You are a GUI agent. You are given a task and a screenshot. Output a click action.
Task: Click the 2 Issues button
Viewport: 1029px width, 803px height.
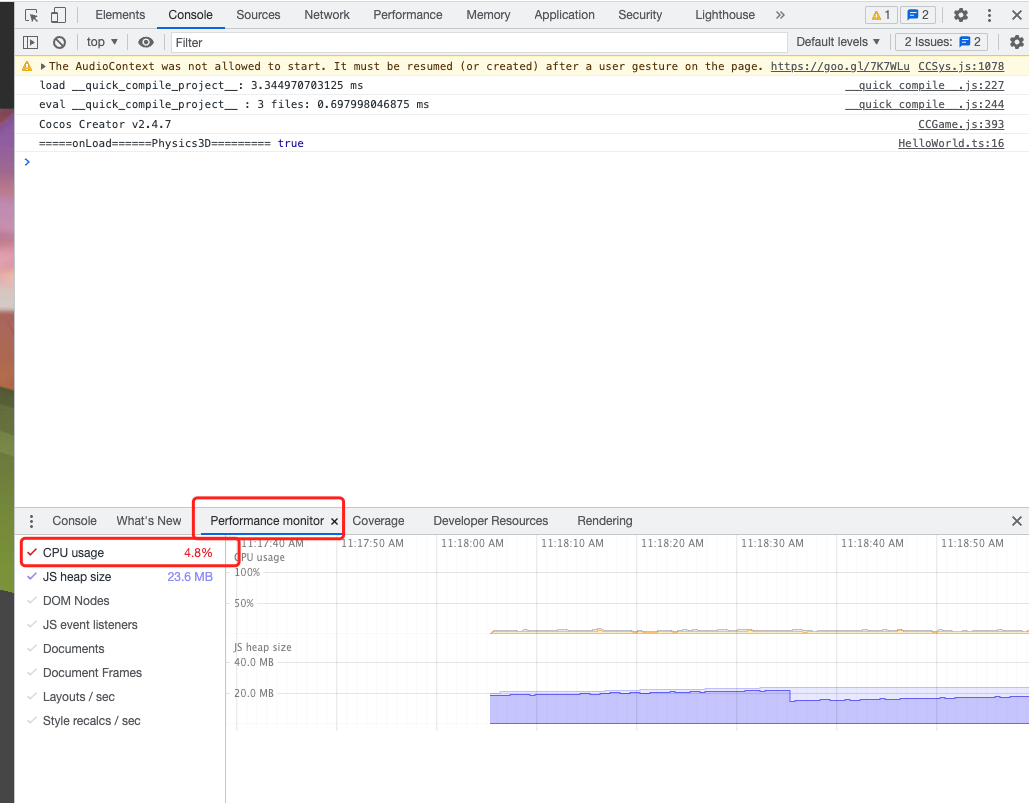(x=942, y=42)
